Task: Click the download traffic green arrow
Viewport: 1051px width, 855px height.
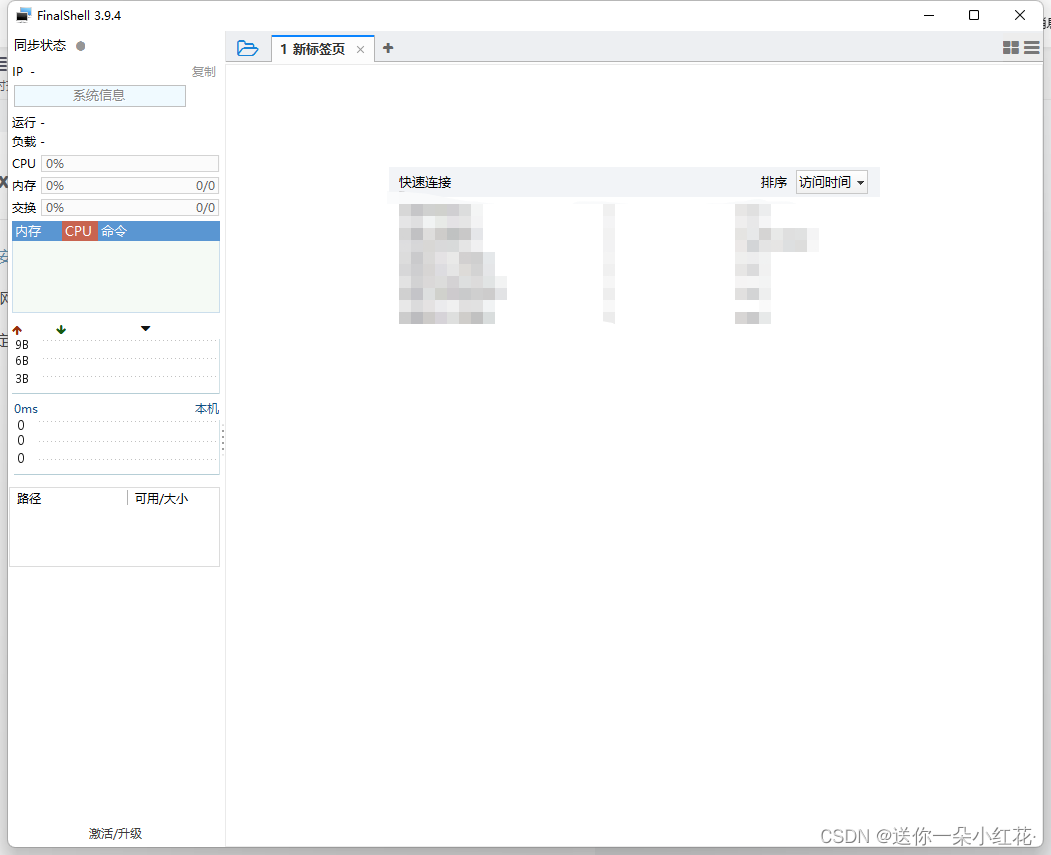Action: click(61, 330)
